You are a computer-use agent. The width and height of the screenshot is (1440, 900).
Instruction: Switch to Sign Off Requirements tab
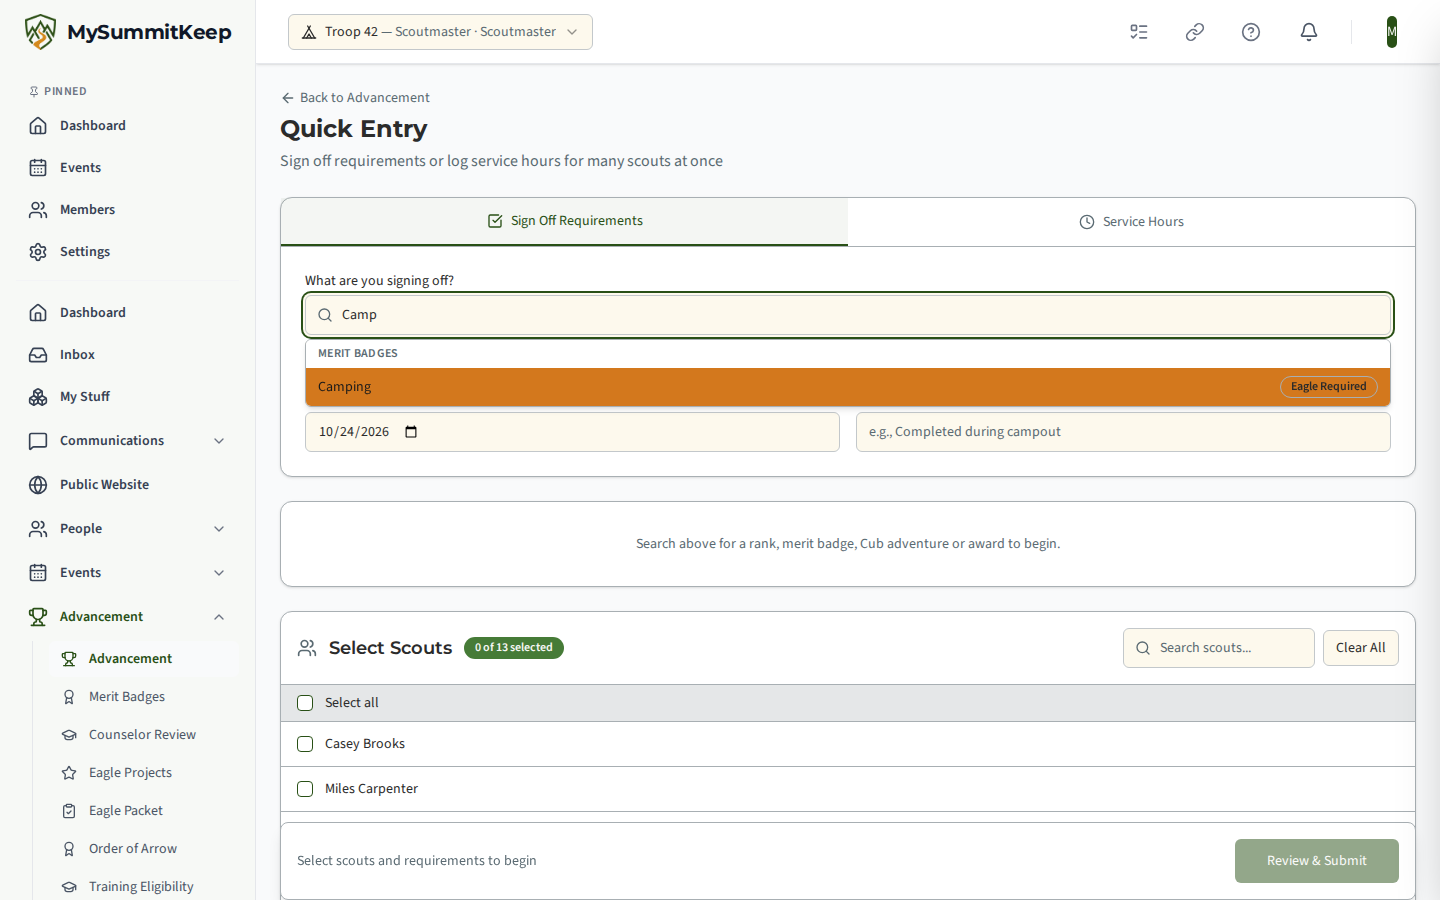click(x=565, y=221)
